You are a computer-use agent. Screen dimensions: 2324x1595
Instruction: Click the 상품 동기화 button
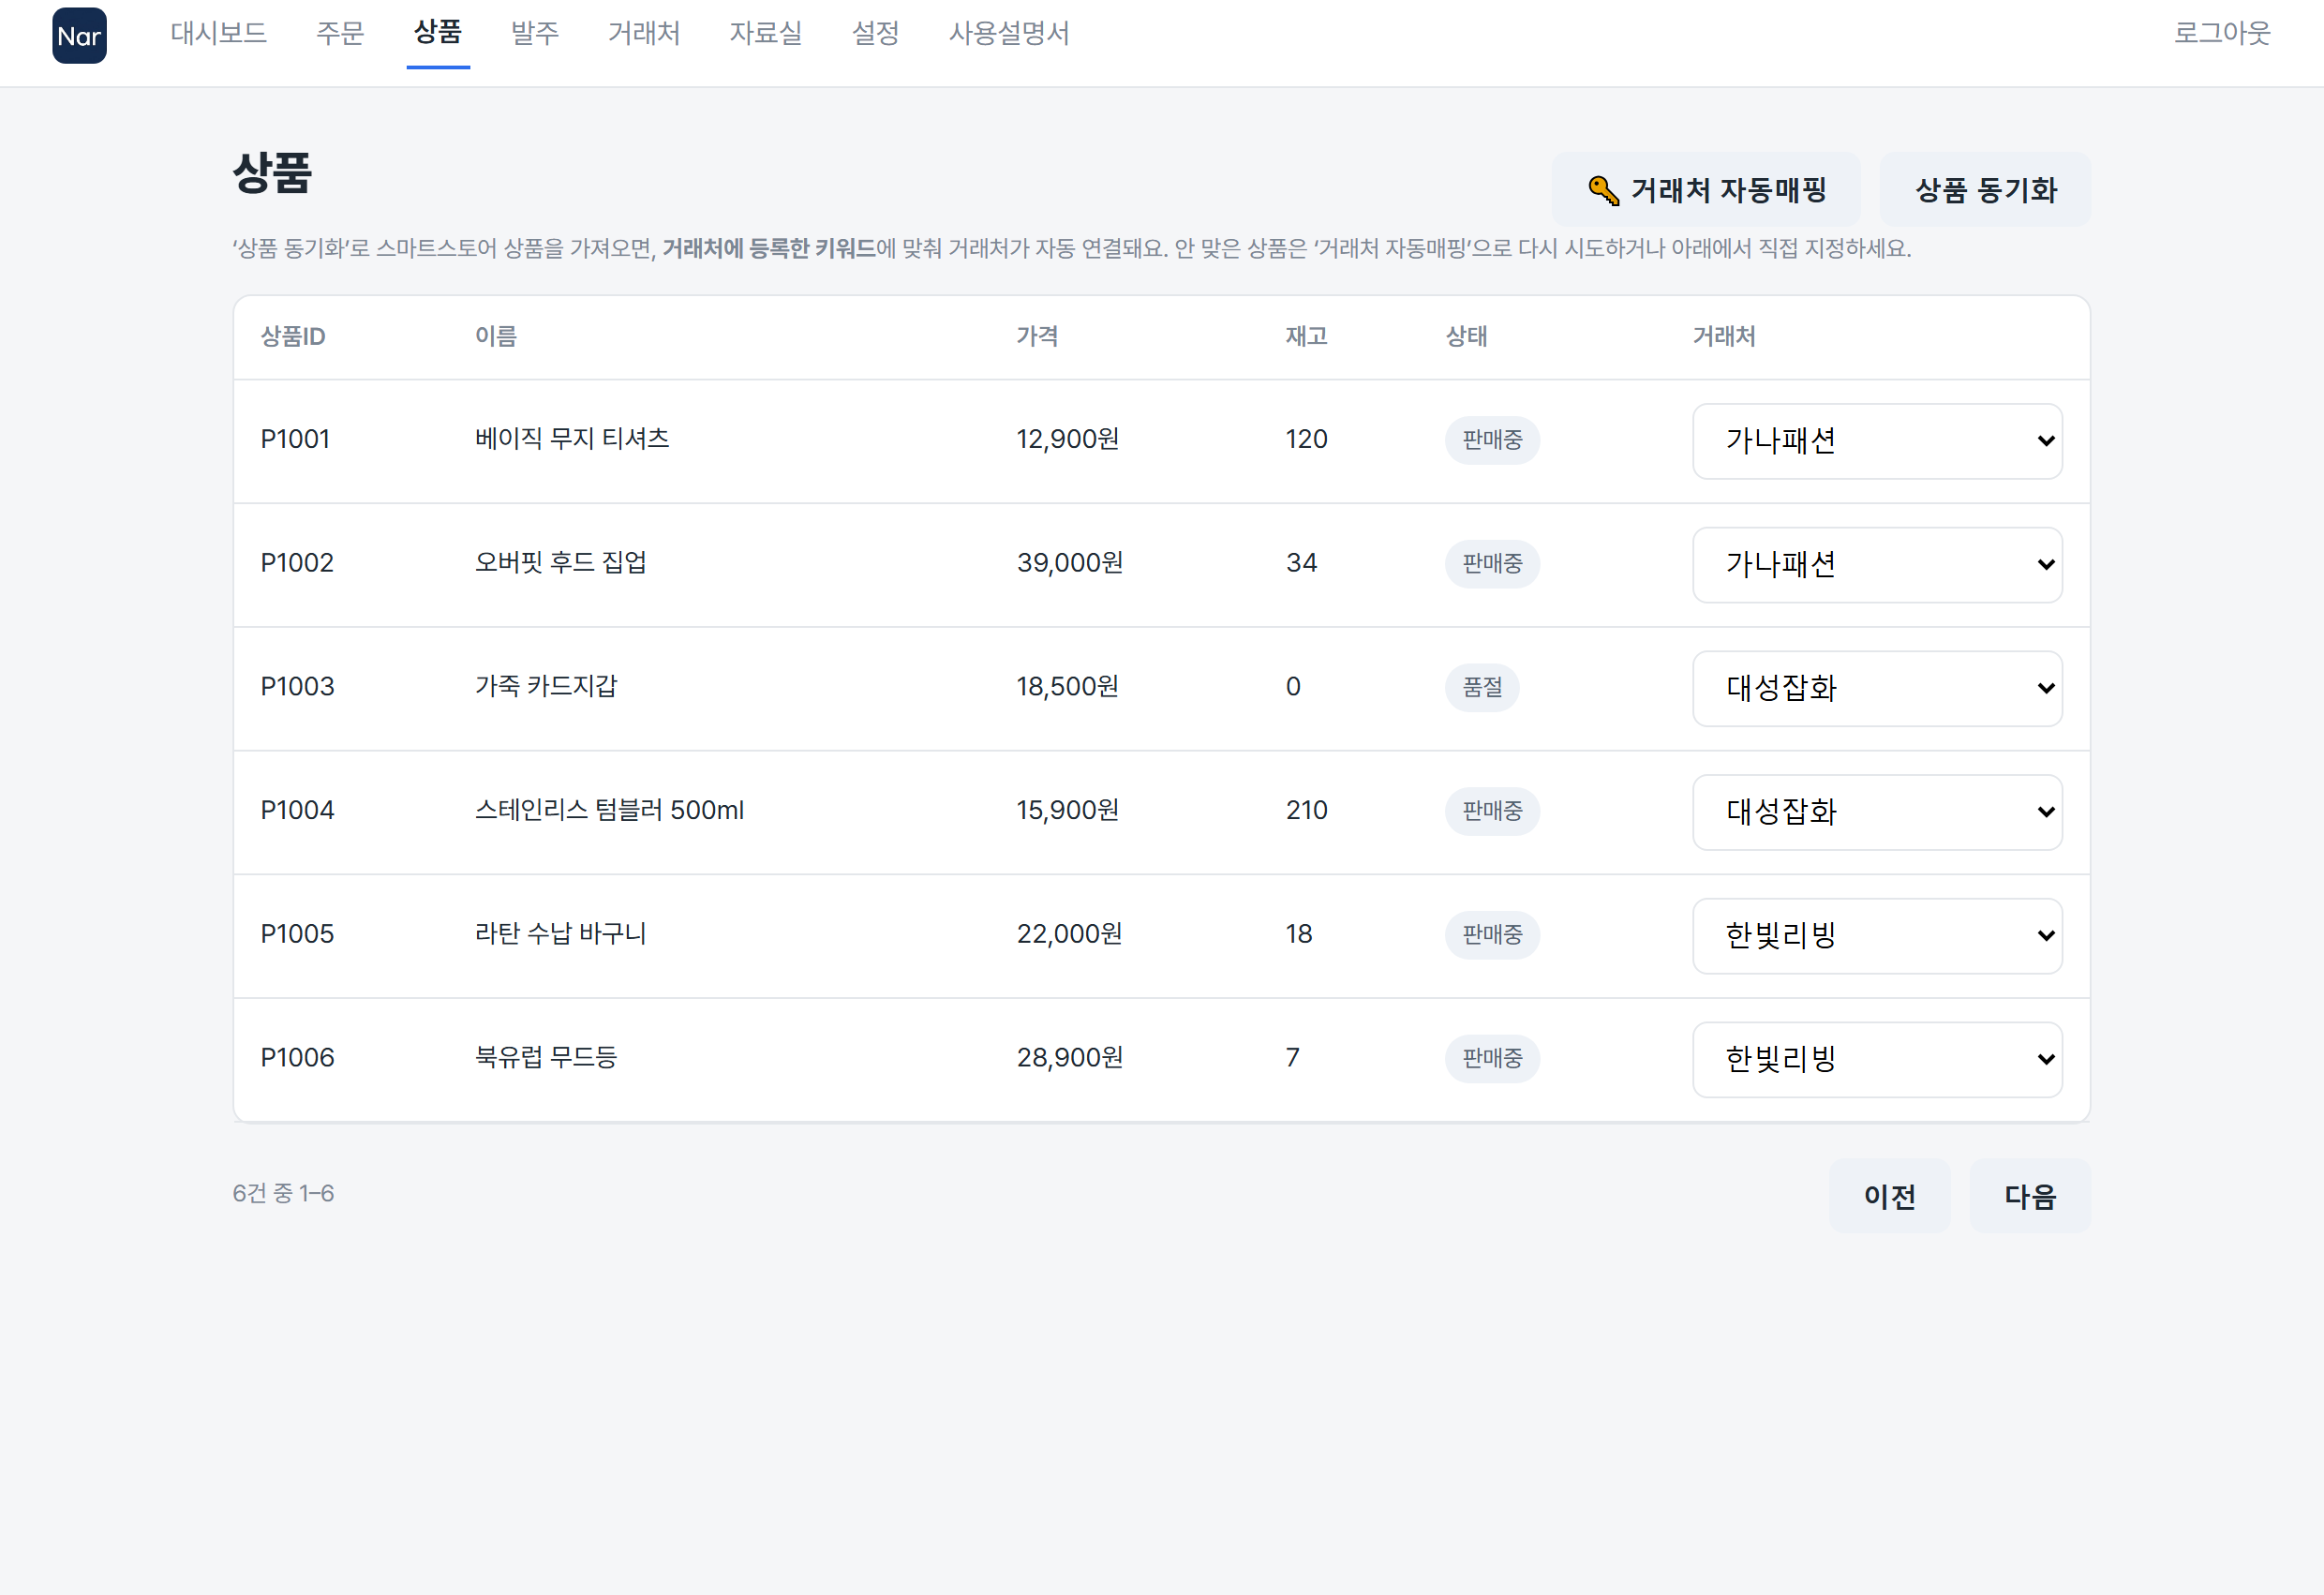1985,189
